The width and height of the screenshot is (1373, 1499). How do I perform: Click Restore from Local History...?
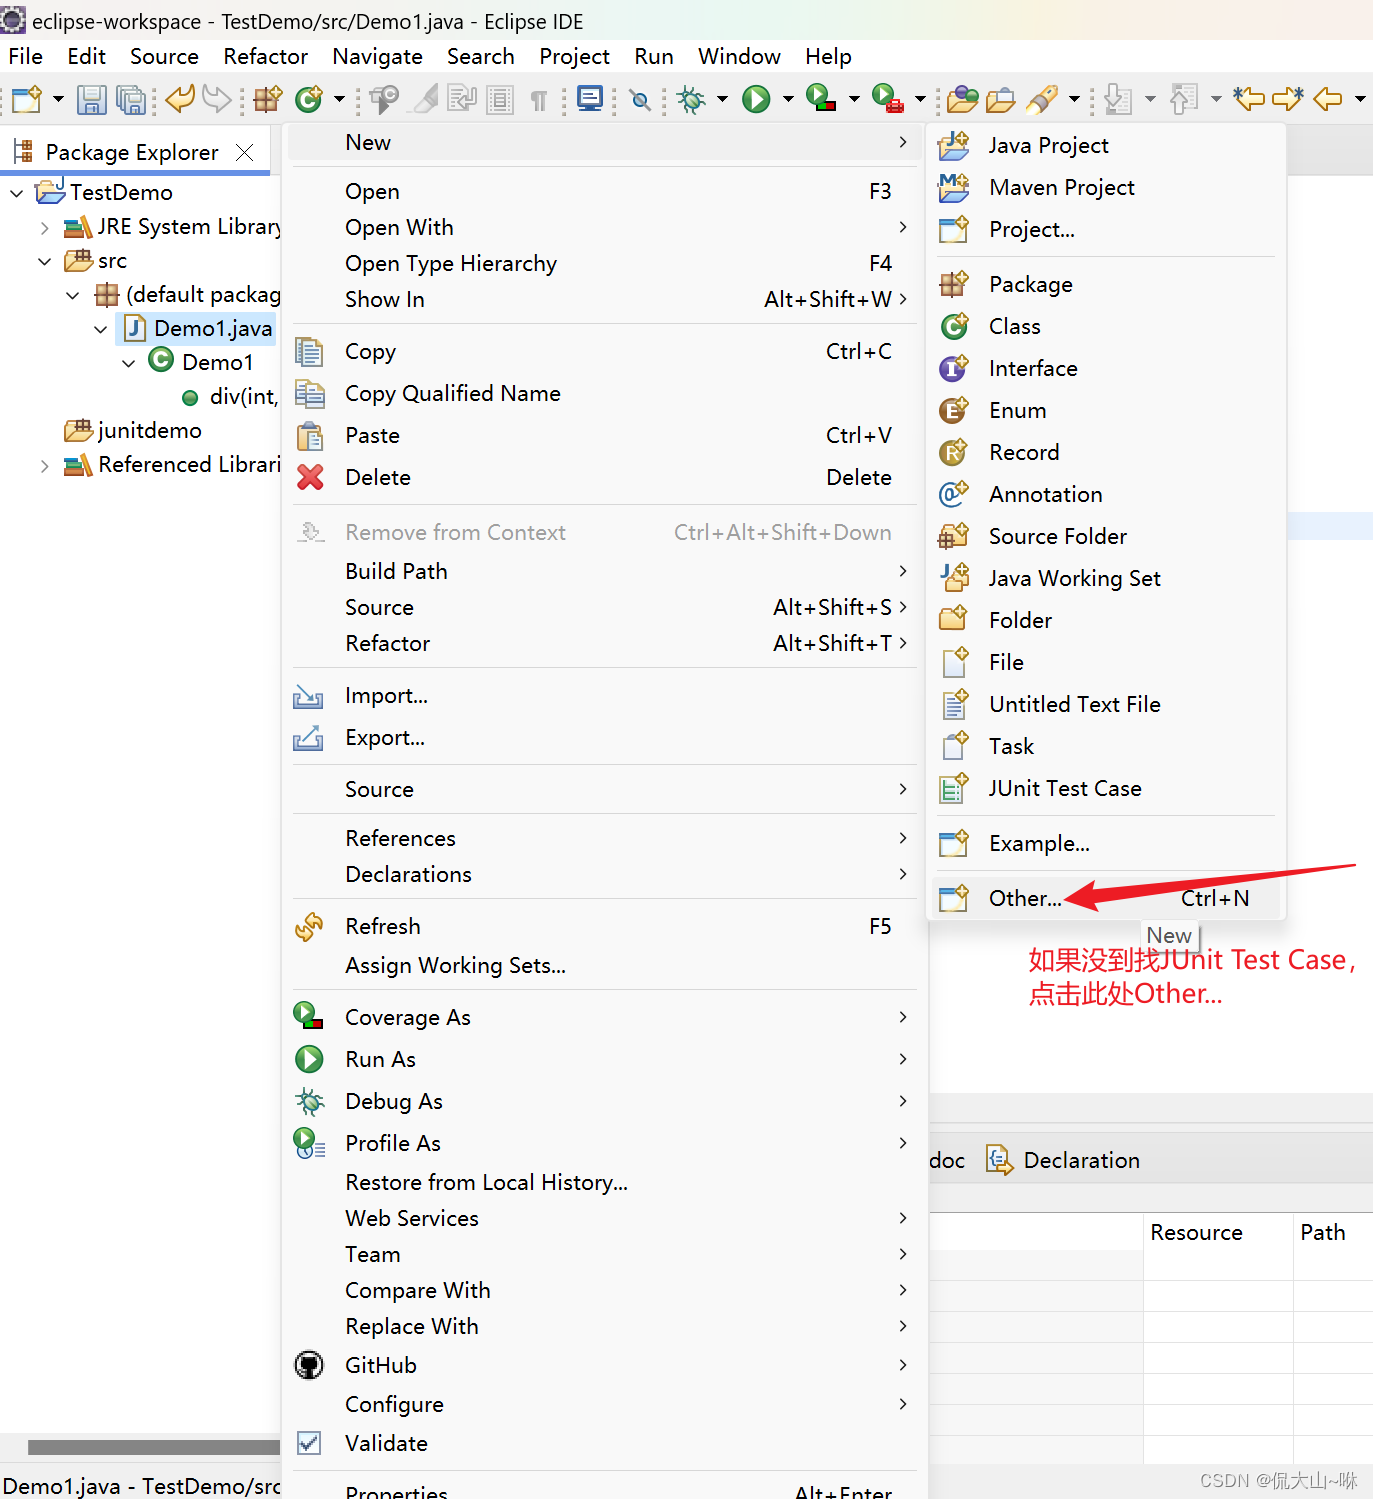(604, 1183)
